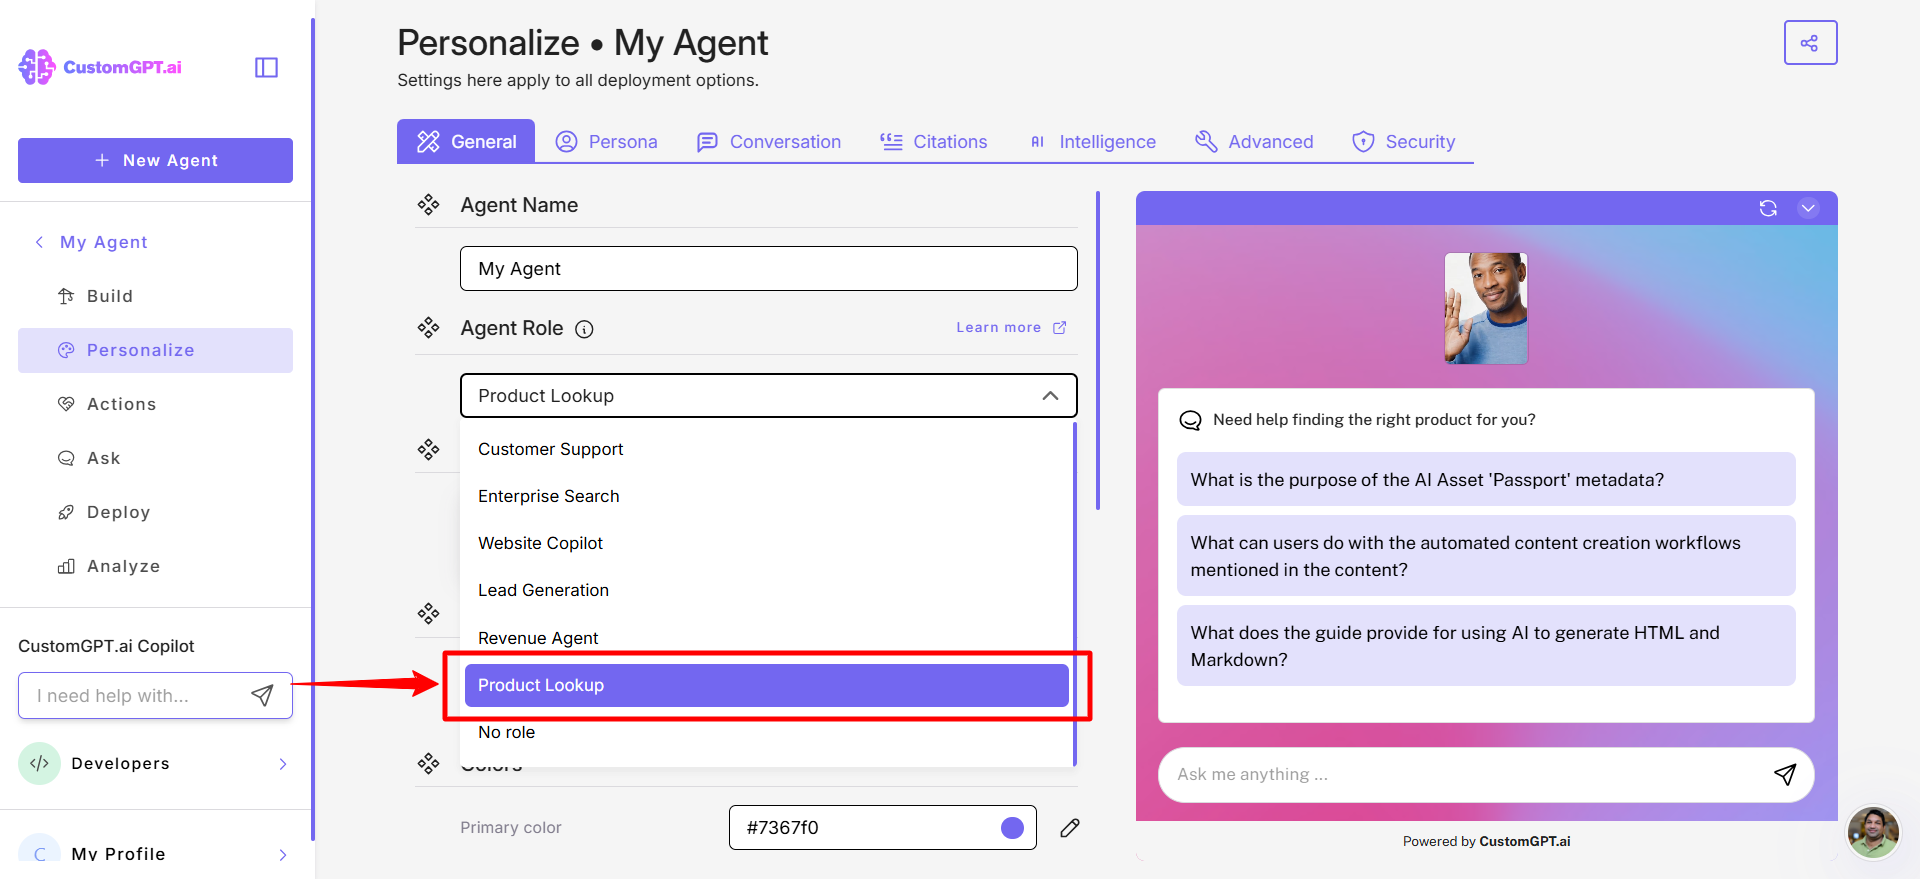Send the preview chat message
The image size is (1920, 879).
point(1785,774)
